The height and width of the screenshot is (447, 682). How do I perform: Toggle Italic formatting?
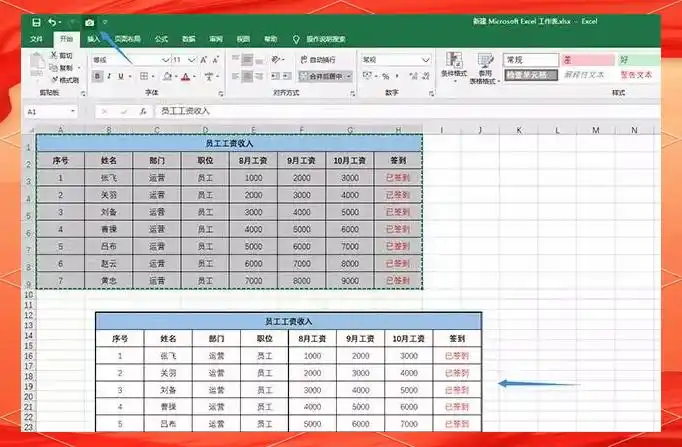tap(109, 77)
